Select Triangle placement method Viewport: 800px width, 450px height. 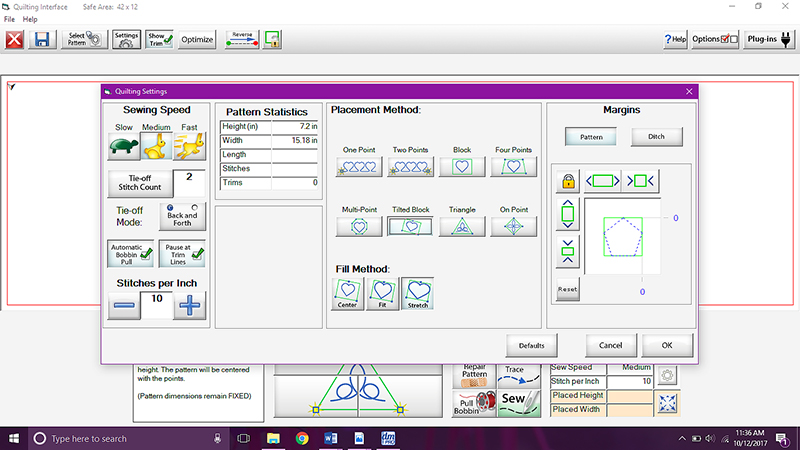coord(462,226)
